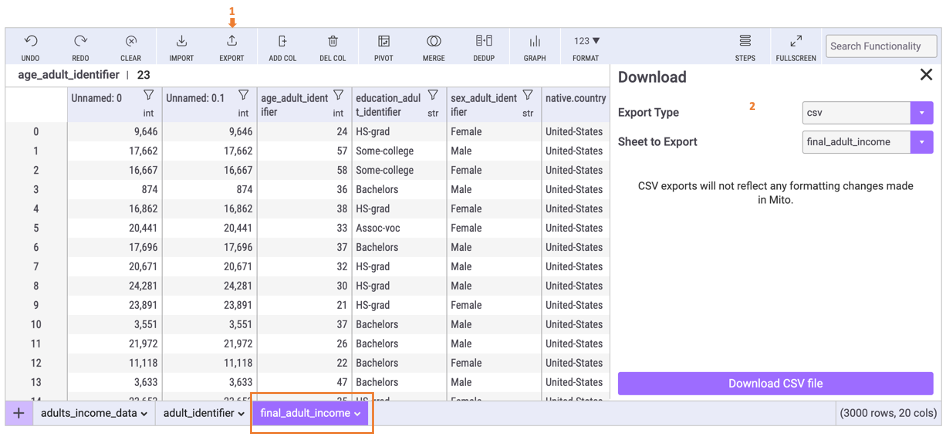Select sex_adult_identifier column header
The height and width of the screenshot is (434, 946).
click(x=484, y=104)
